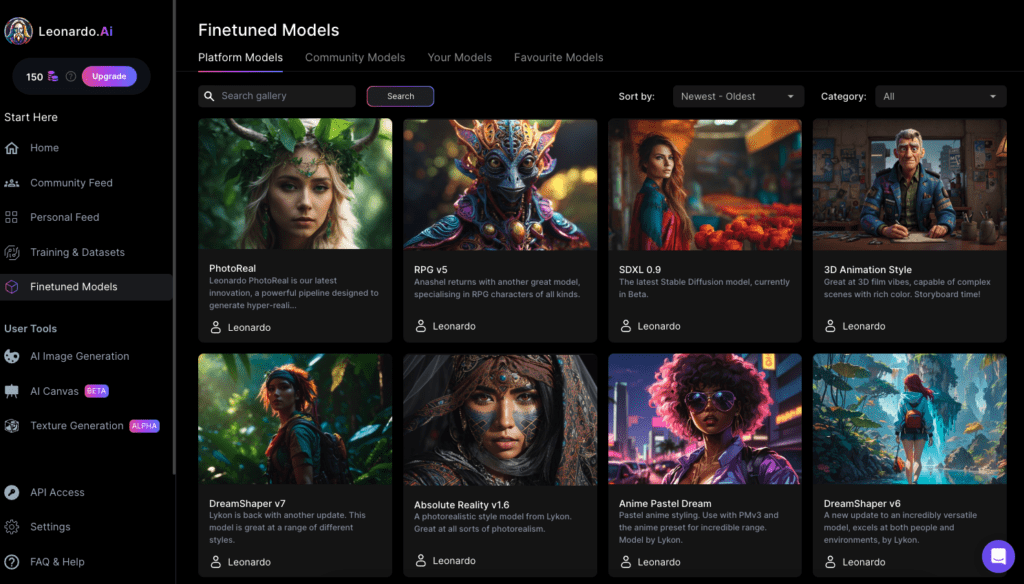The height and width of the screenshot is (584, 1024).
Task: Click the Upgrade button
Action: [x=109, y=76]
